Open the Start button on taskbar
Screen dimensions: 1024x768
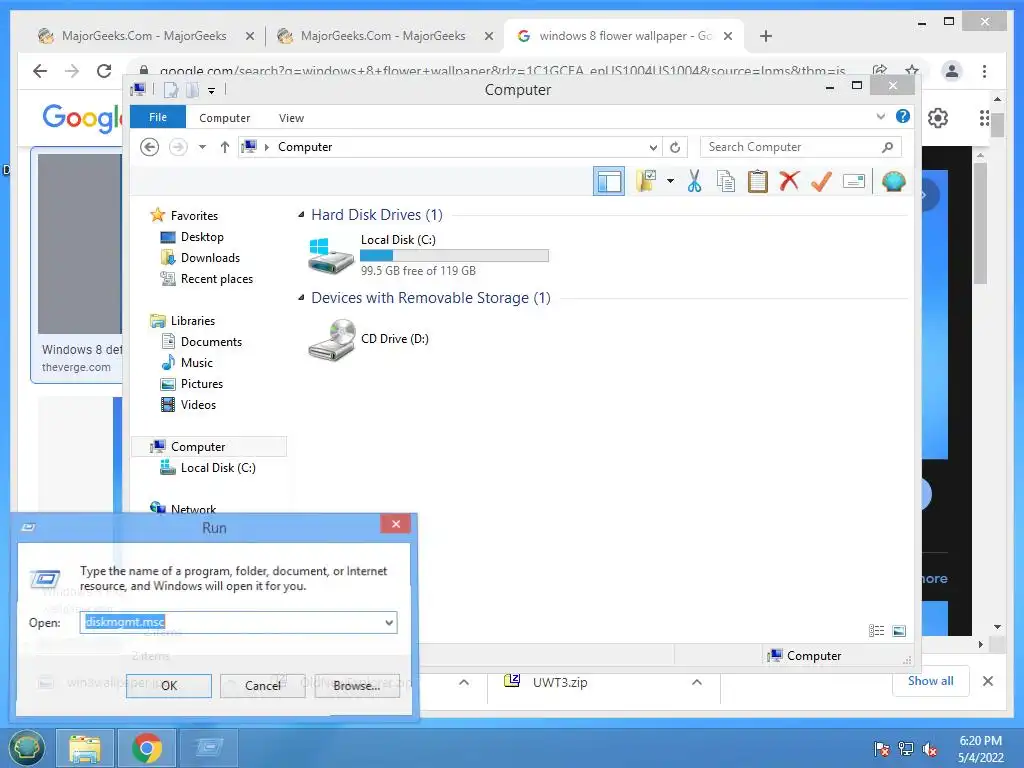(26, 748)
